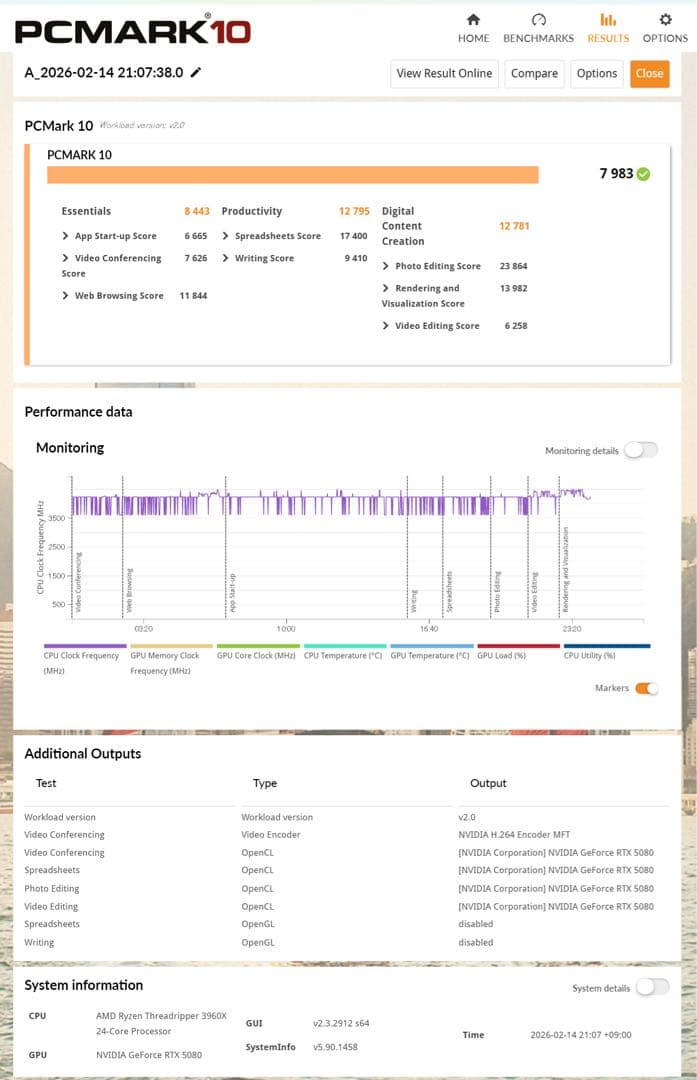Click the pencil icon to rename result
Screen dimensions: 697x1080
pyautogui.click(x=196, y=72)
